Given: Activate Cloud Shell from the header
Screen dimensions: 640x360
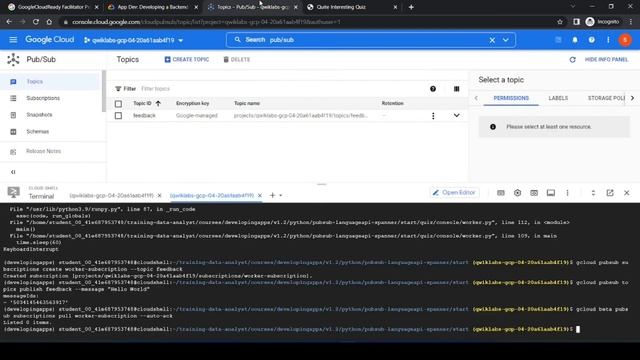Looking at the screenshot, I should tap(558, 40).
